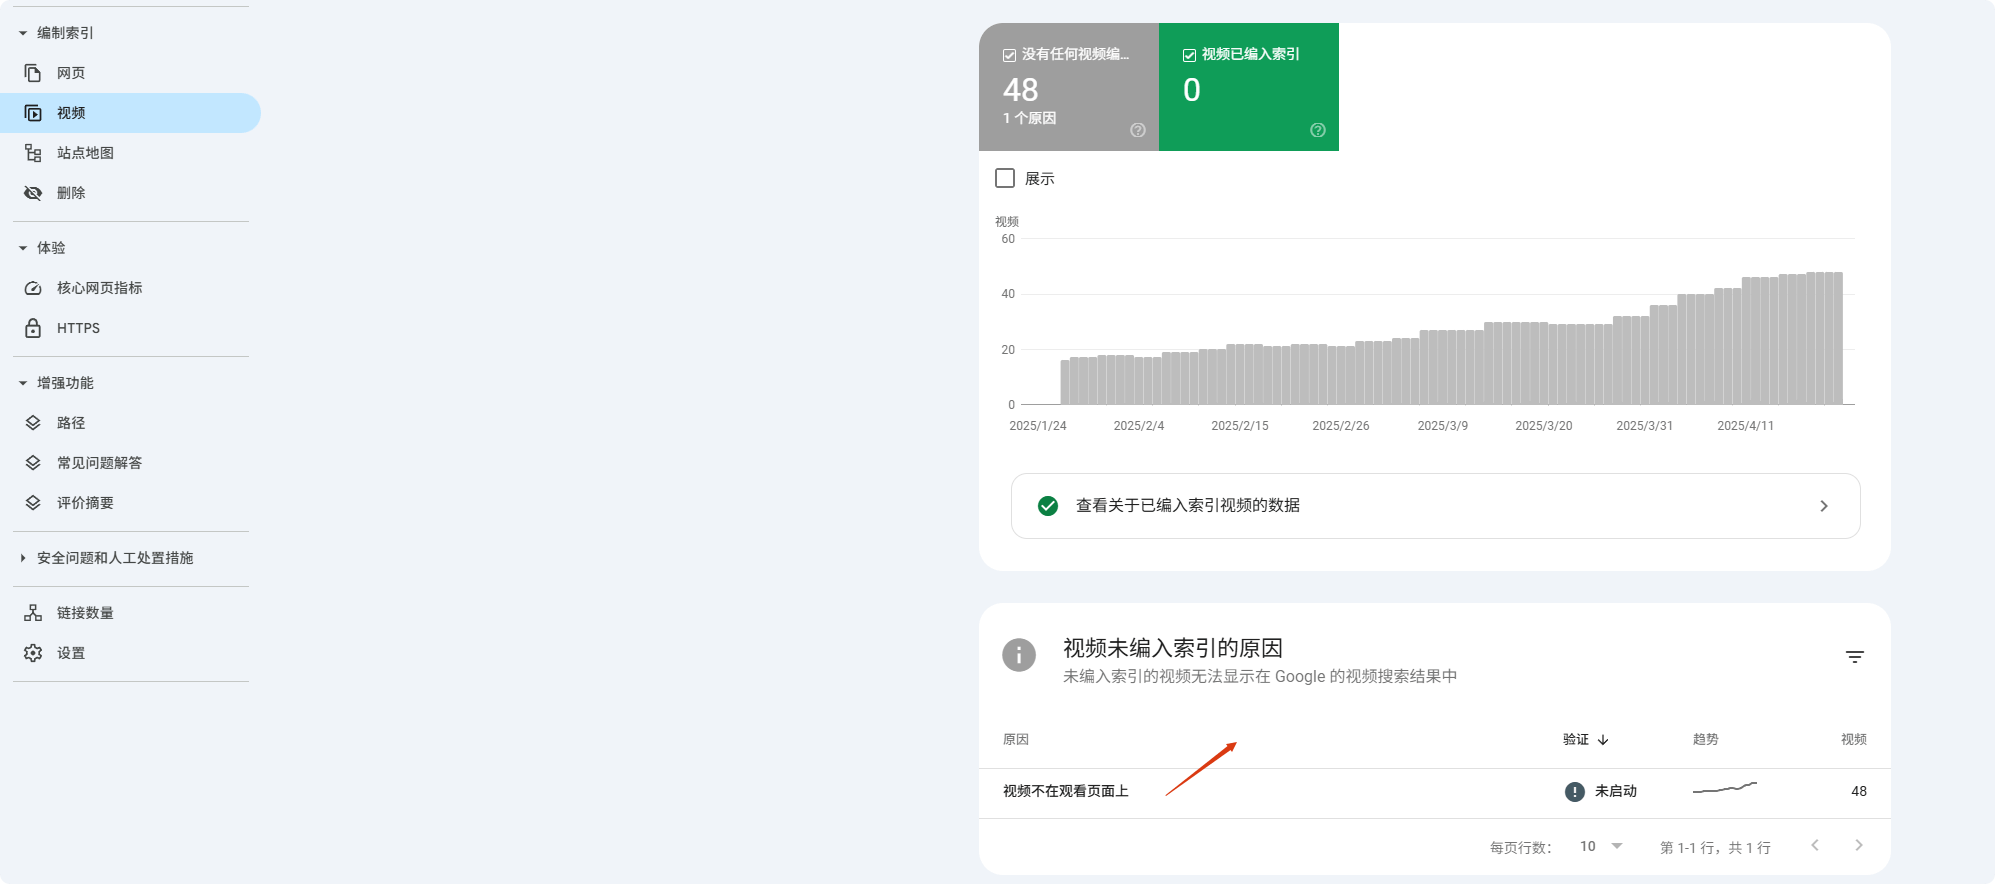Open the 评价摘要 enhancement item
Screen dimensions: 1995x884
[x=130, y=503]
